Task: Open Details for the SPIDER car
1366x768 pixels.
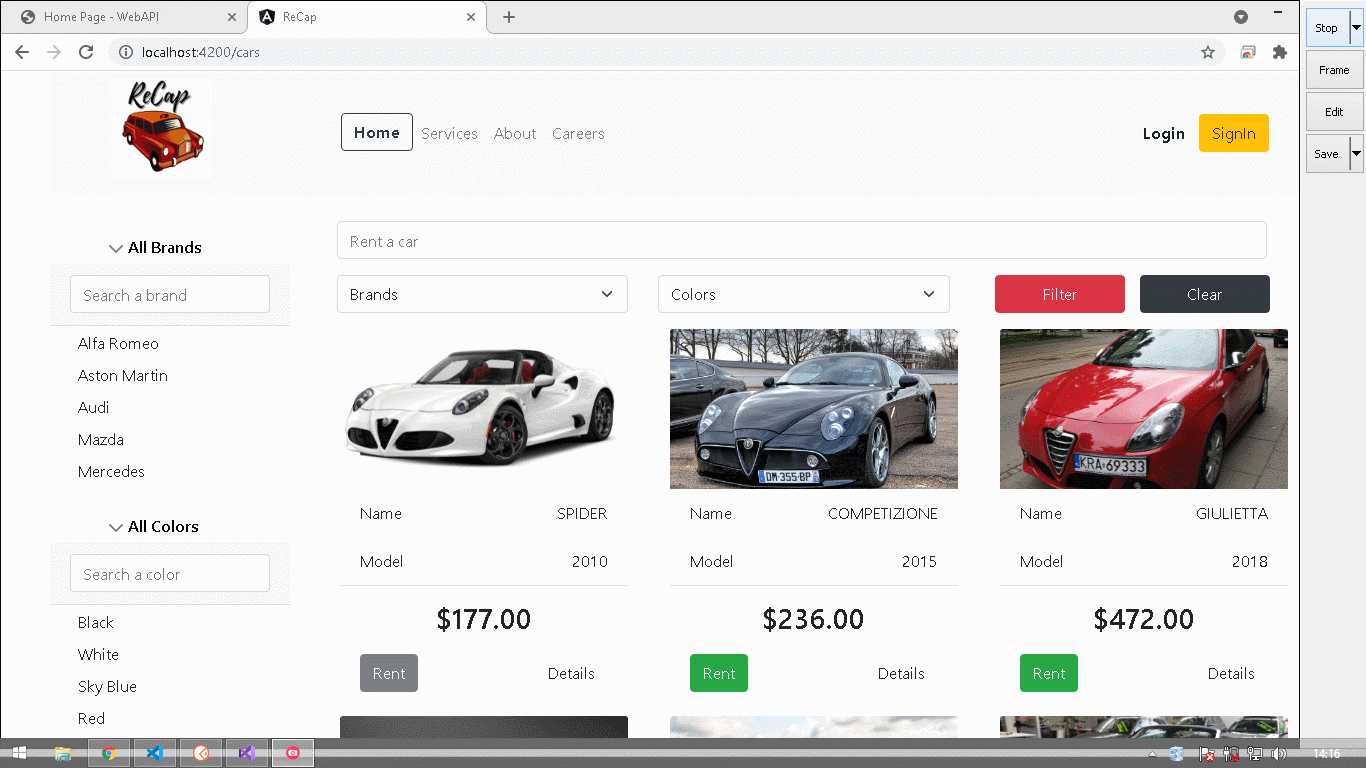Action: [x=571, y=673]
